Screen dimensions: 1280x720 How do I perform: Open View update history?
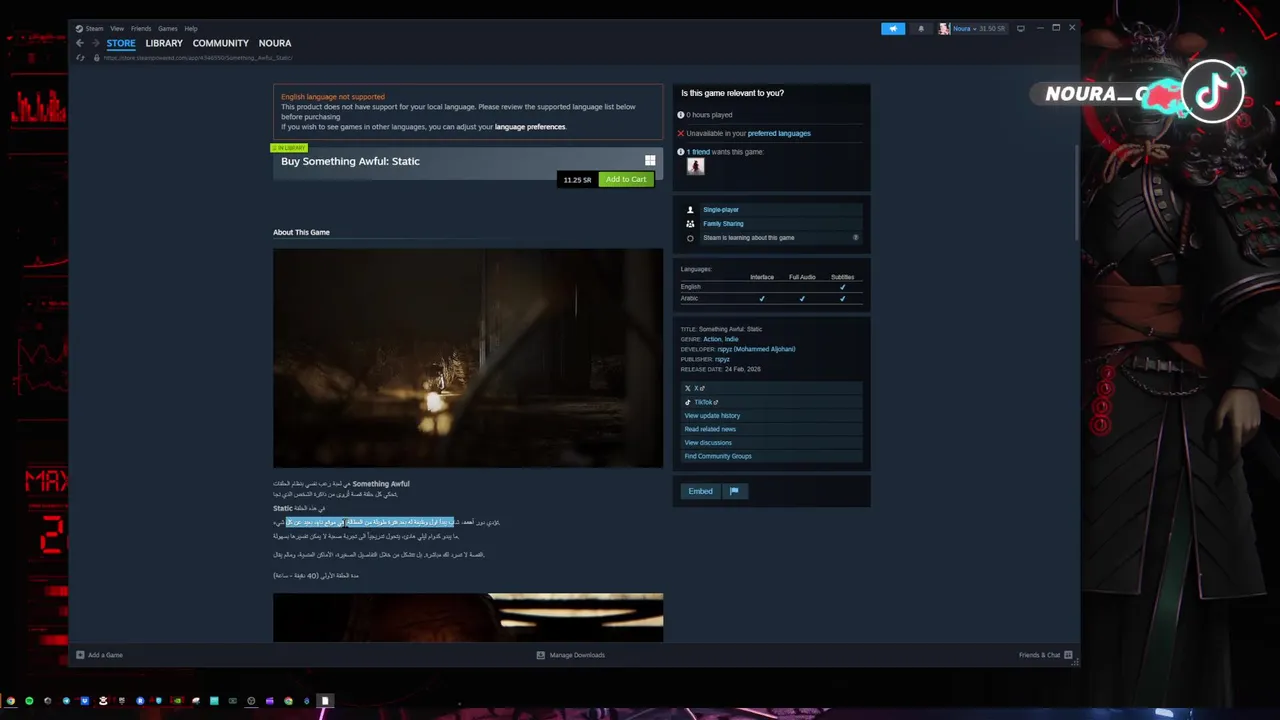(712, 416)
